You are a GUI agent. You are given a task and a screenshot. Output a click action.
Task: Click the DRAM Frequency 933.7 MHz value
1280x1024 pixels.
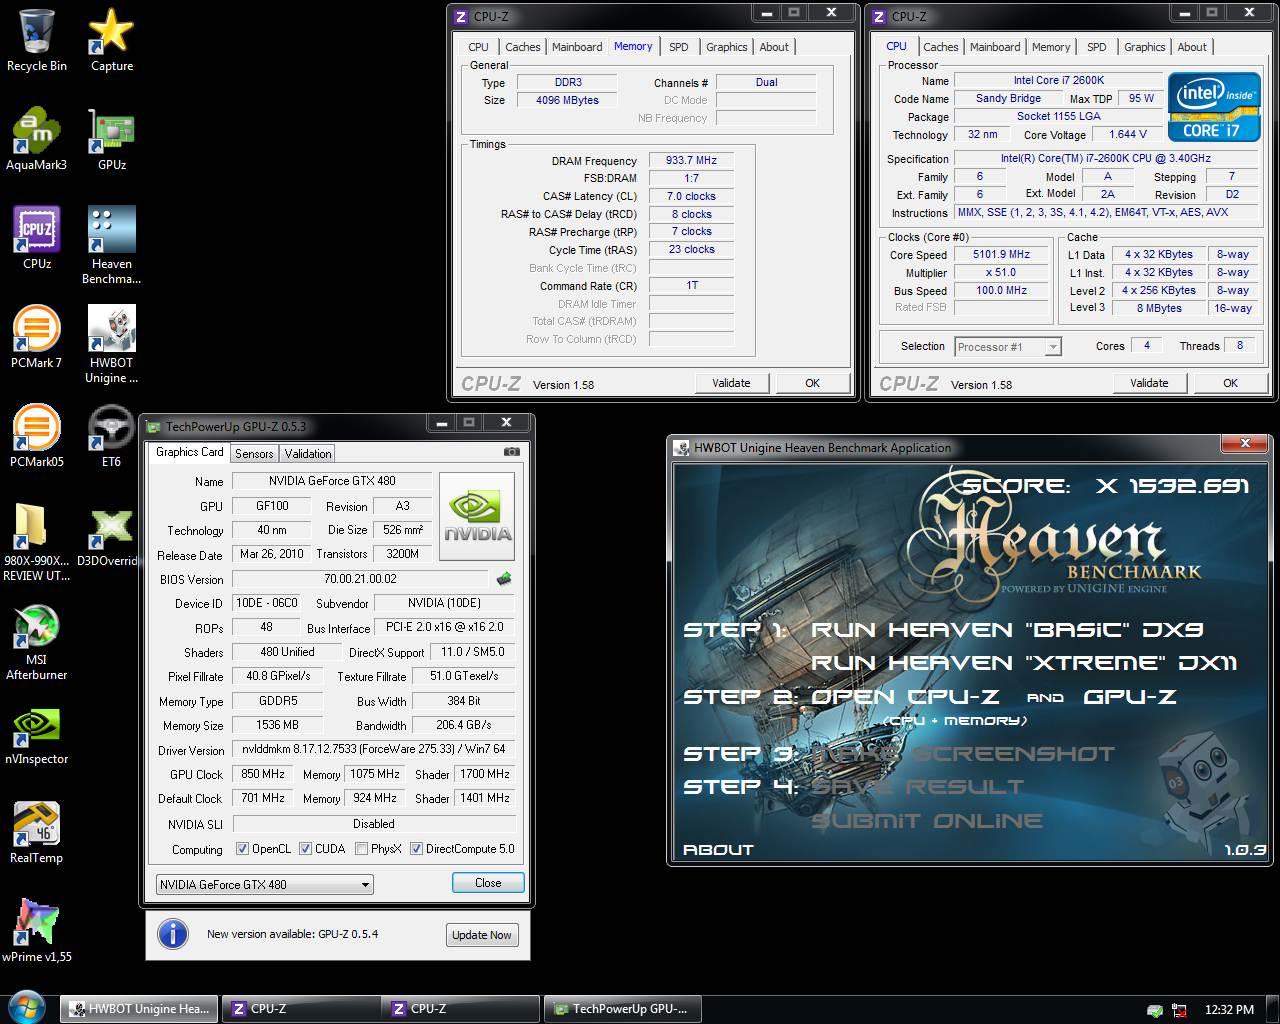(x=691, y=161)
